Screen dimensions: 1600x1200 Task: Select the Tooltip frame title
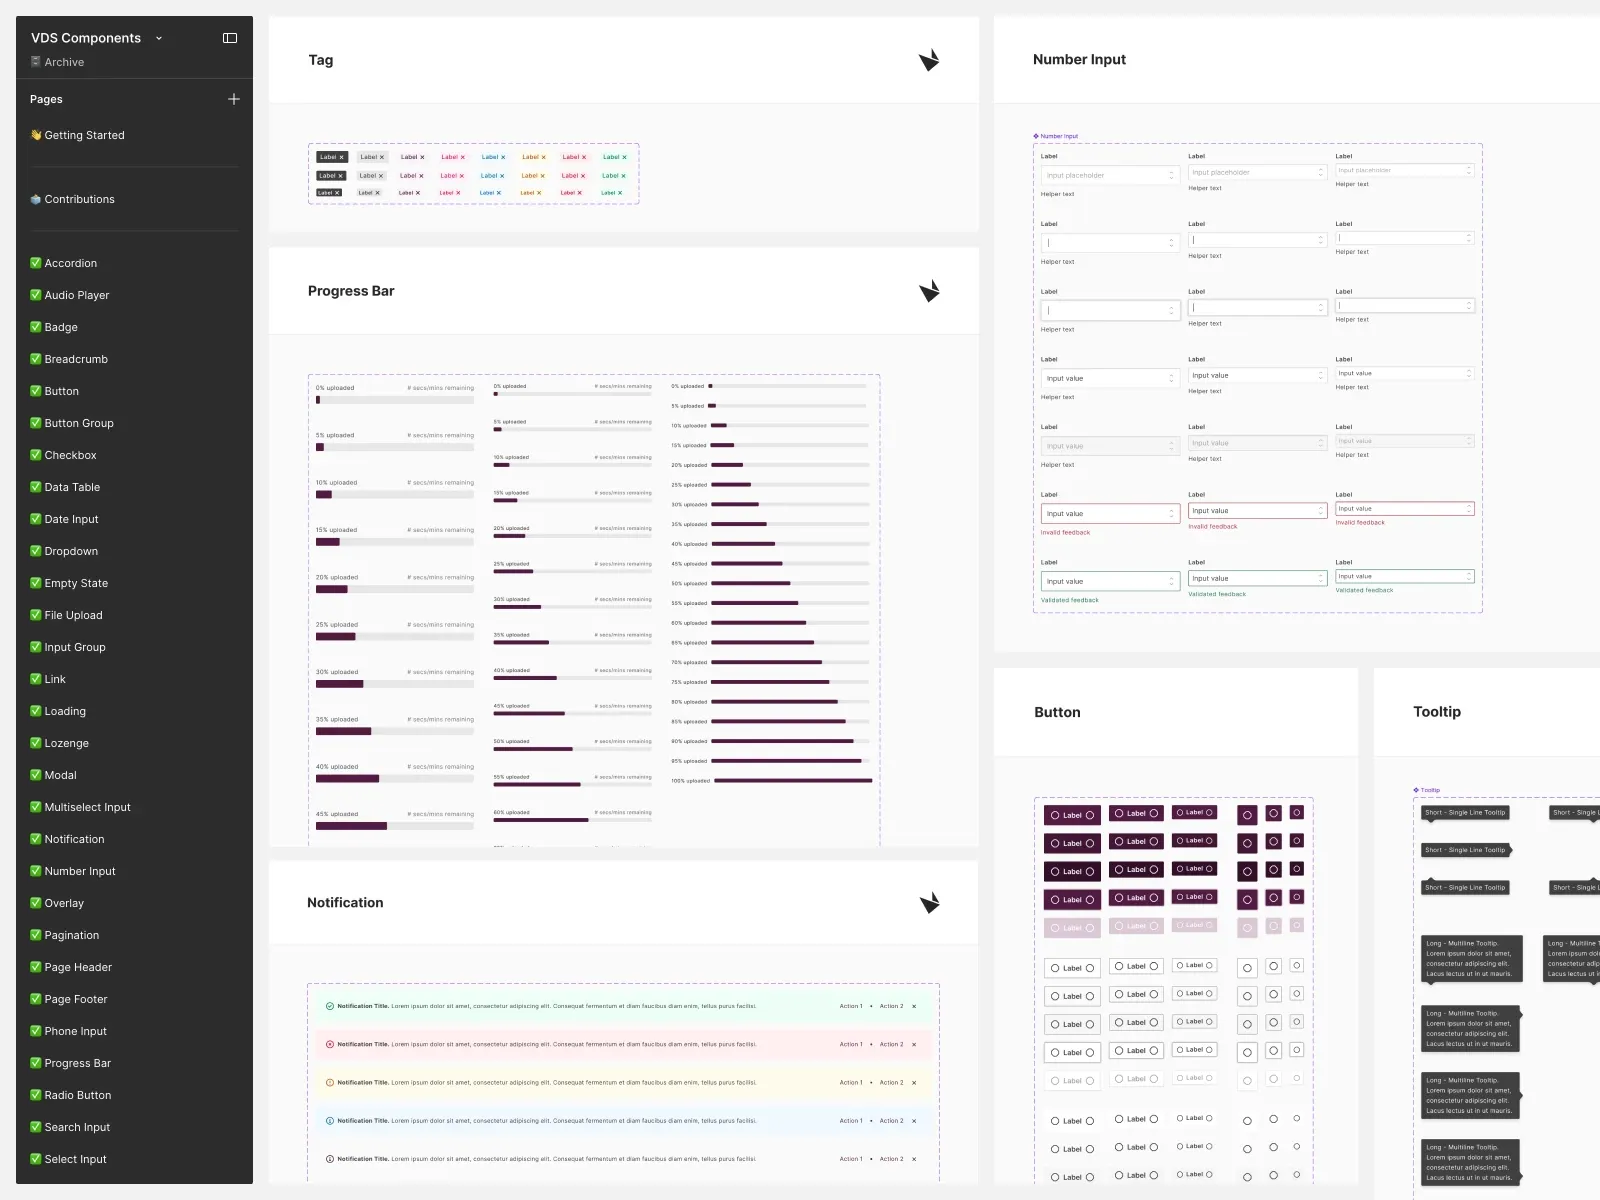pos(1437,712)
